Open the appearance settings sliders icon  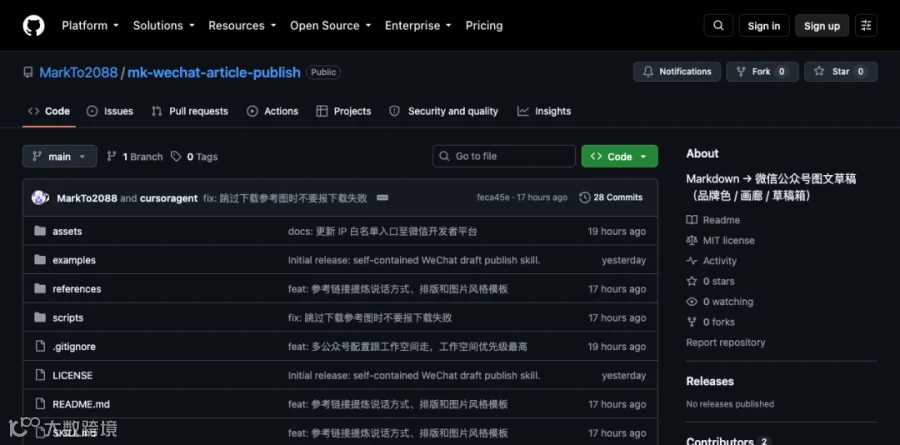866,26
